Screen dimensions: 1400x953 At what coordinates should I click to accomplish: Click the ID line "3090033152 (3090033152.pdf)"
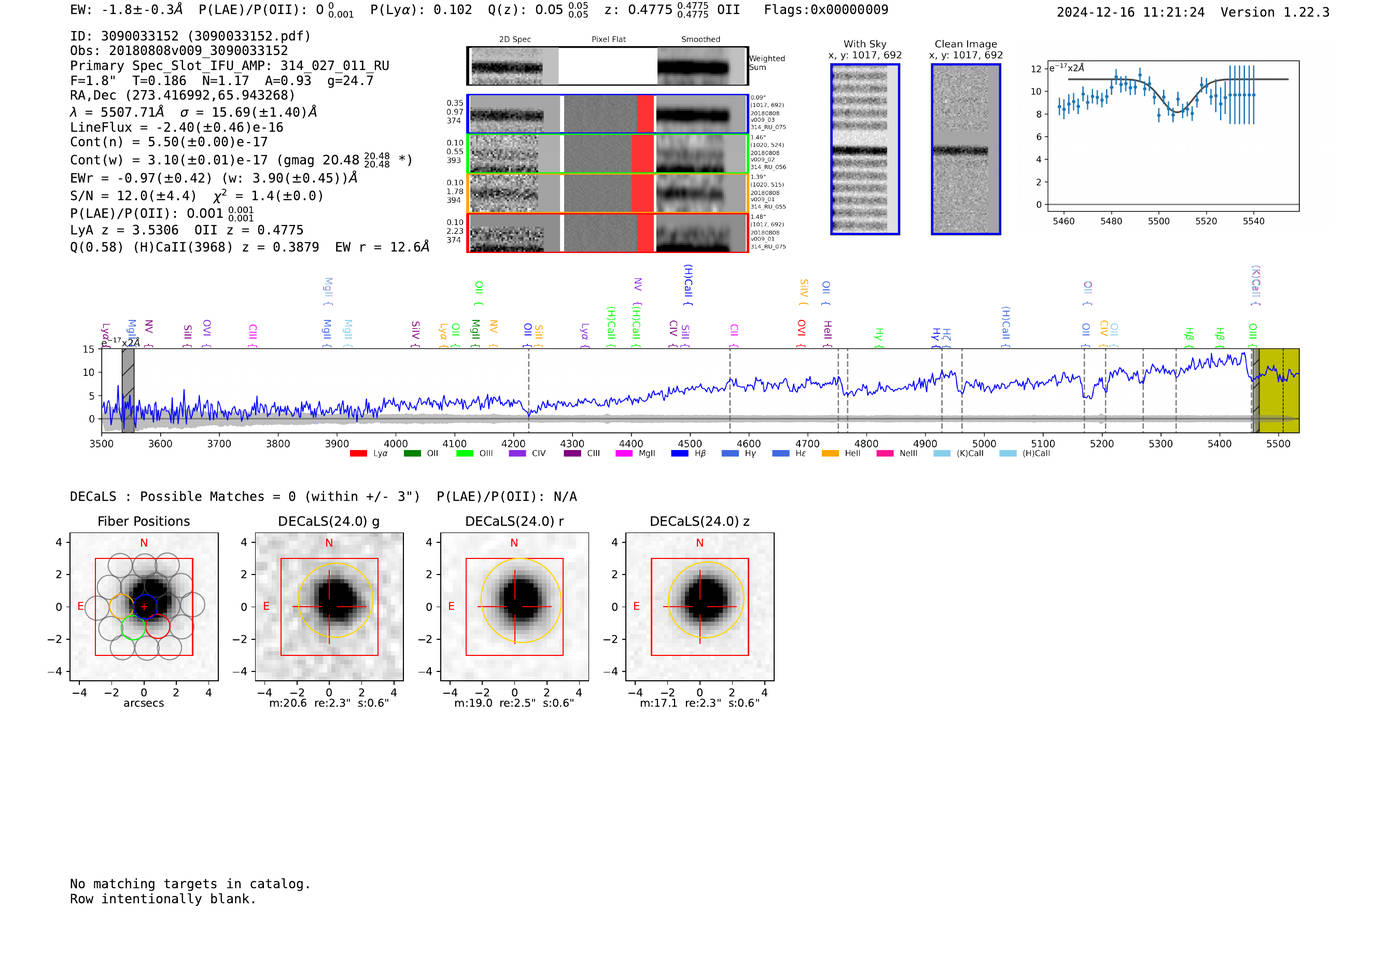click(x=190, y=36)
